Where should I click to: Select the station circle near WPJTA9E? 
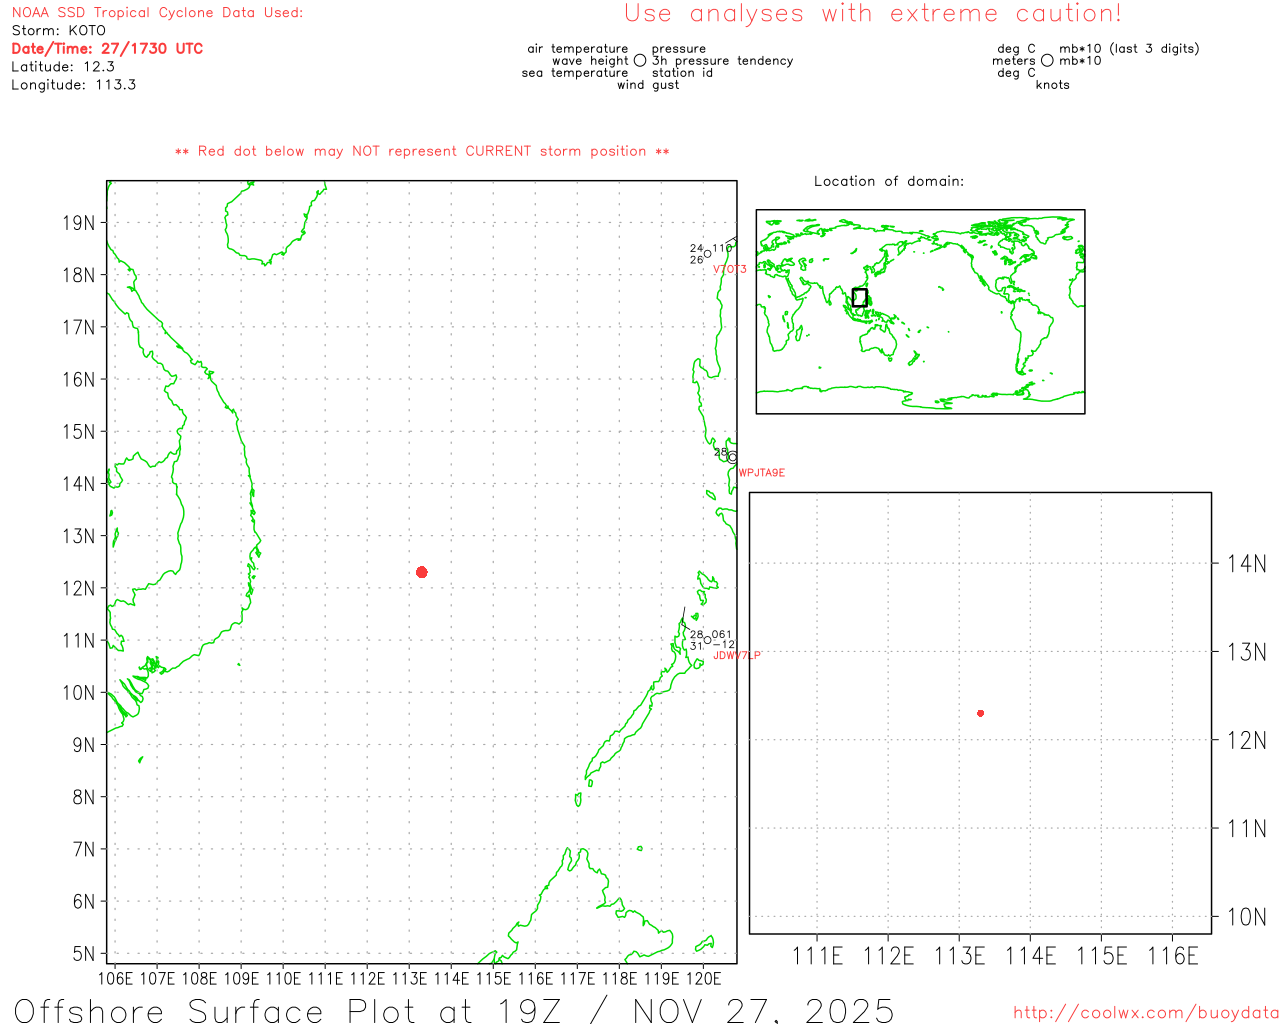[x=733, y=457]
